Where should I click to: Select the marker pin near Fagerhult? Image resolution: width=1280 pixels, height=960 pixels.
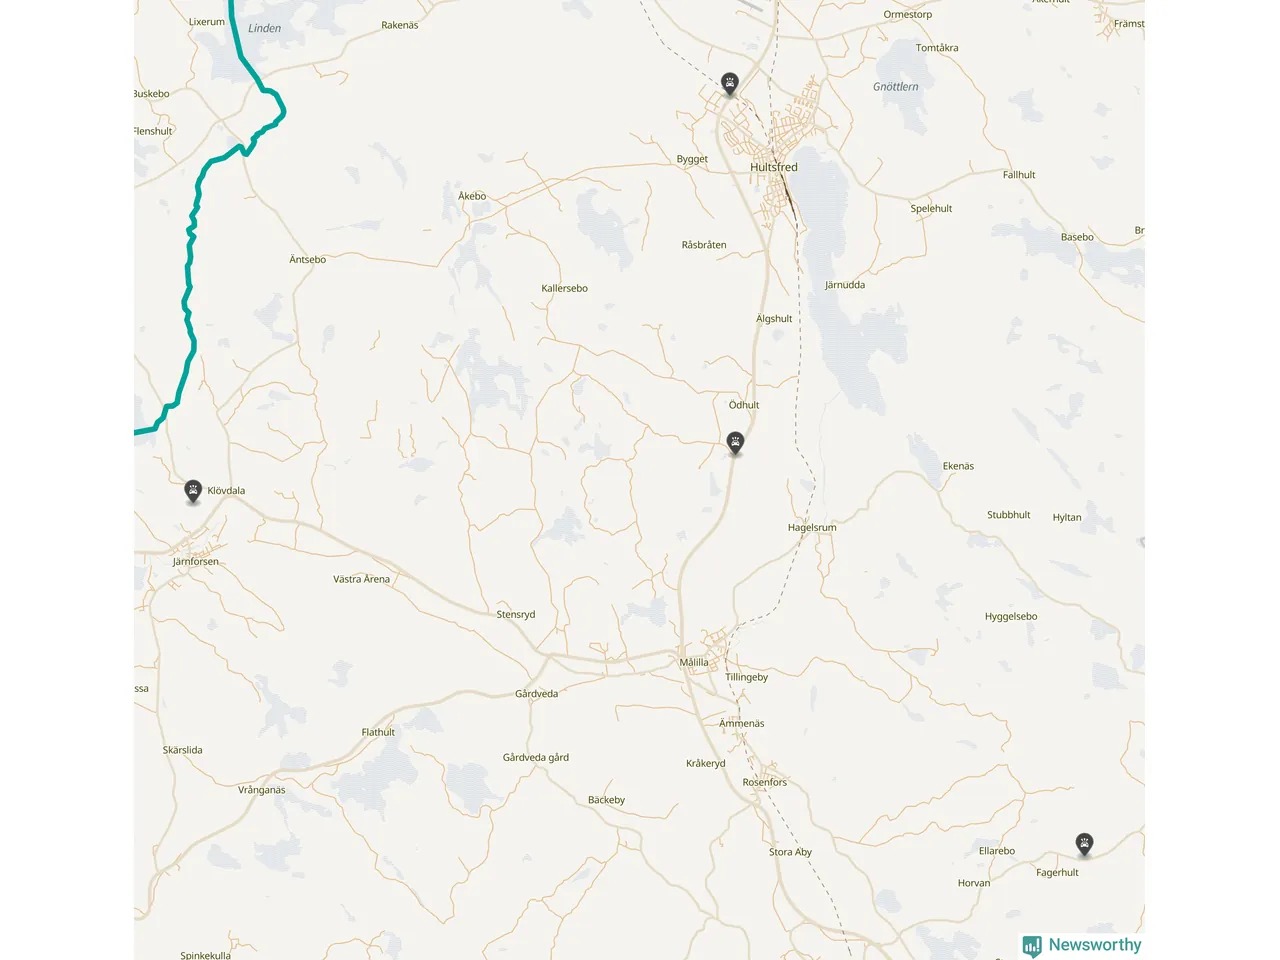click(x=1084, y=844)
